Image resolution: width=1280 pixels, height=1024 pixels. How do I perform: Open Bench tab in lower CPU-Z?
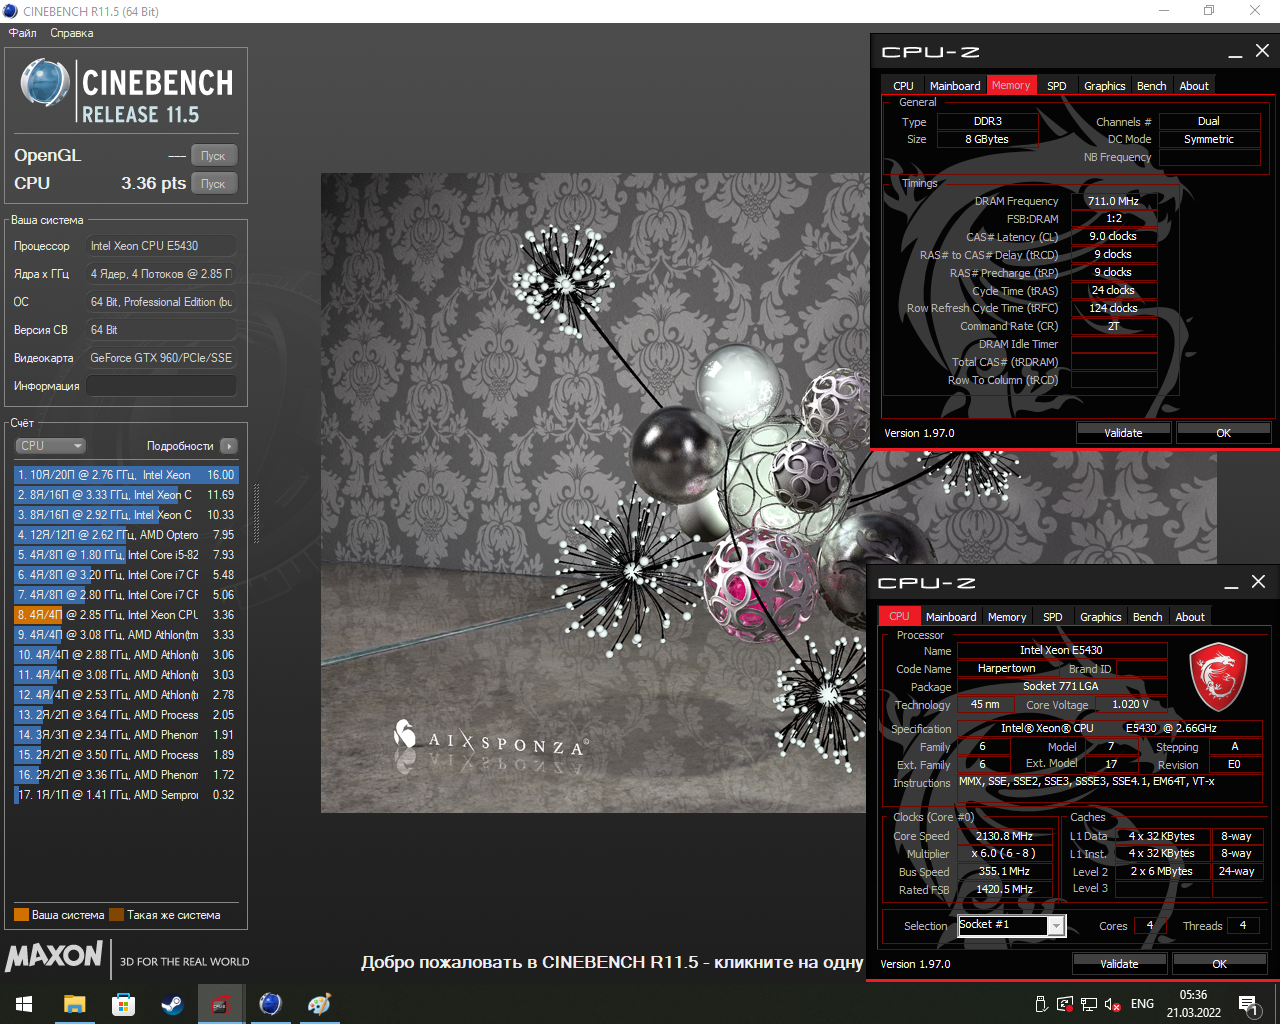[x=1147, y=617]
